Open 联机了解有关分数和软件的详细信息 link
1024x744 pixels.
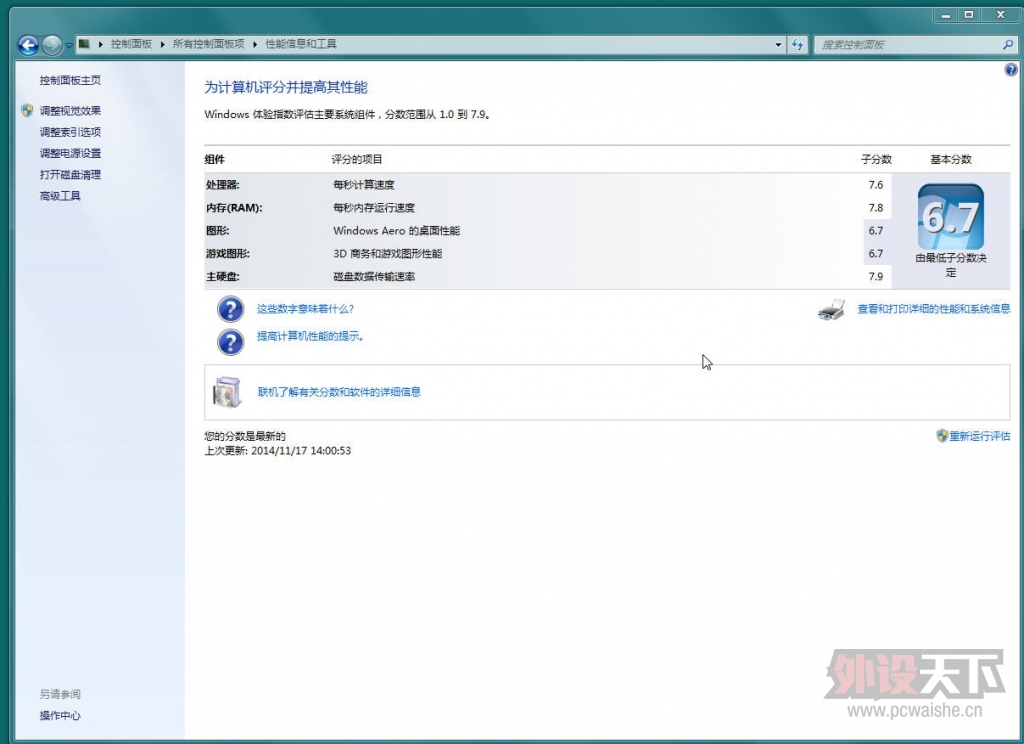point(339,392)
